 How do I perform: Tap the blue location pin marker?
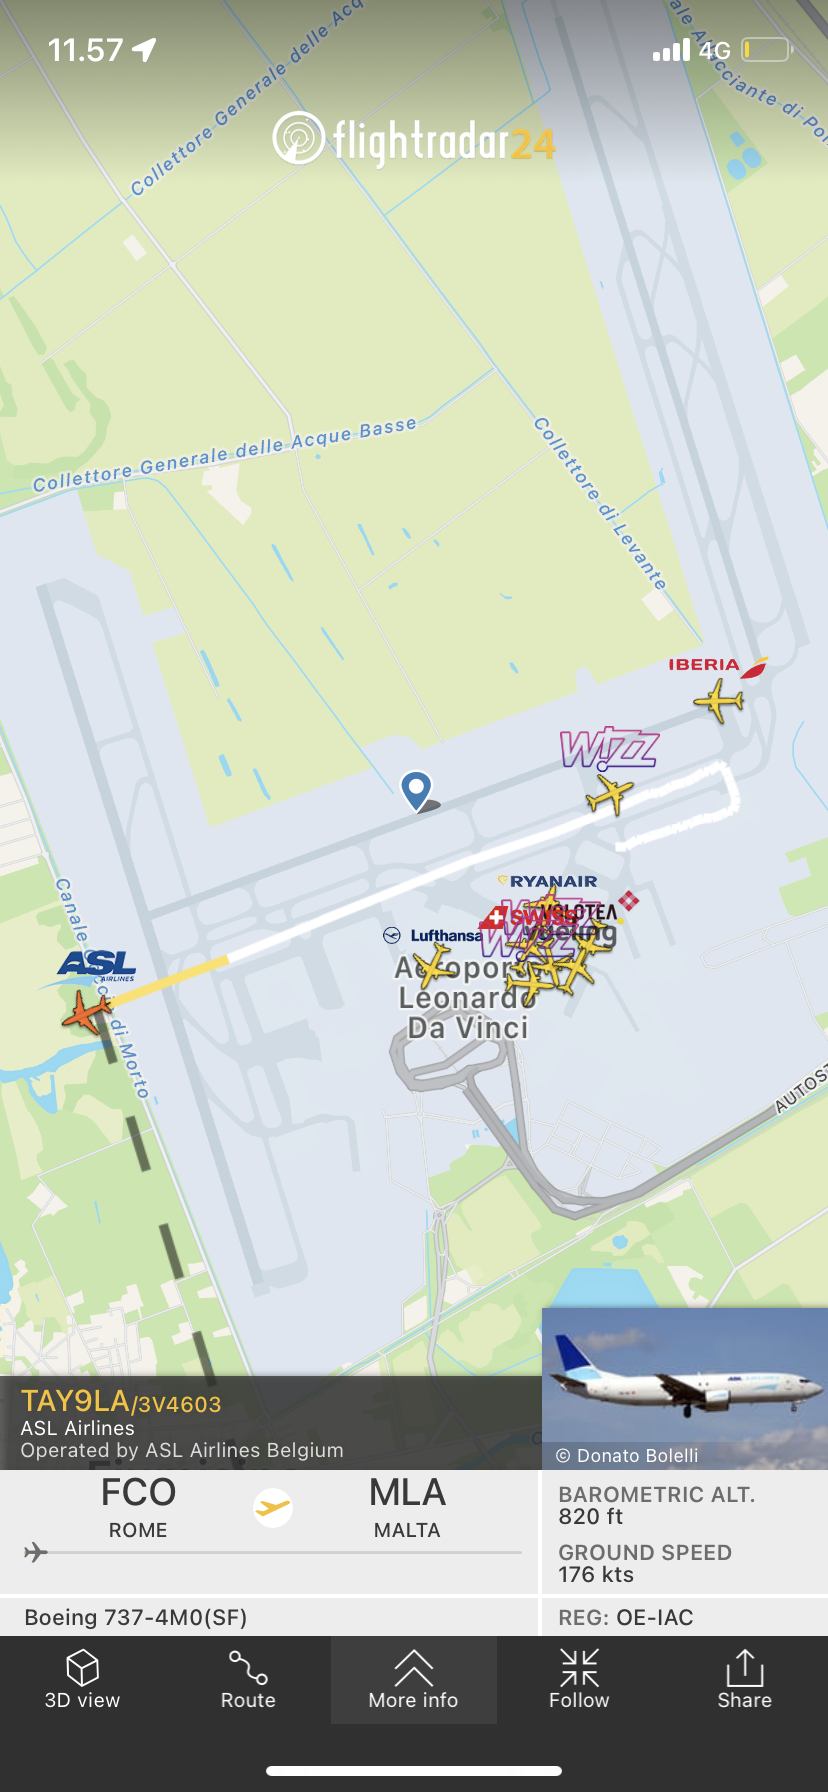pyautogui.click(x=416, y=790)
